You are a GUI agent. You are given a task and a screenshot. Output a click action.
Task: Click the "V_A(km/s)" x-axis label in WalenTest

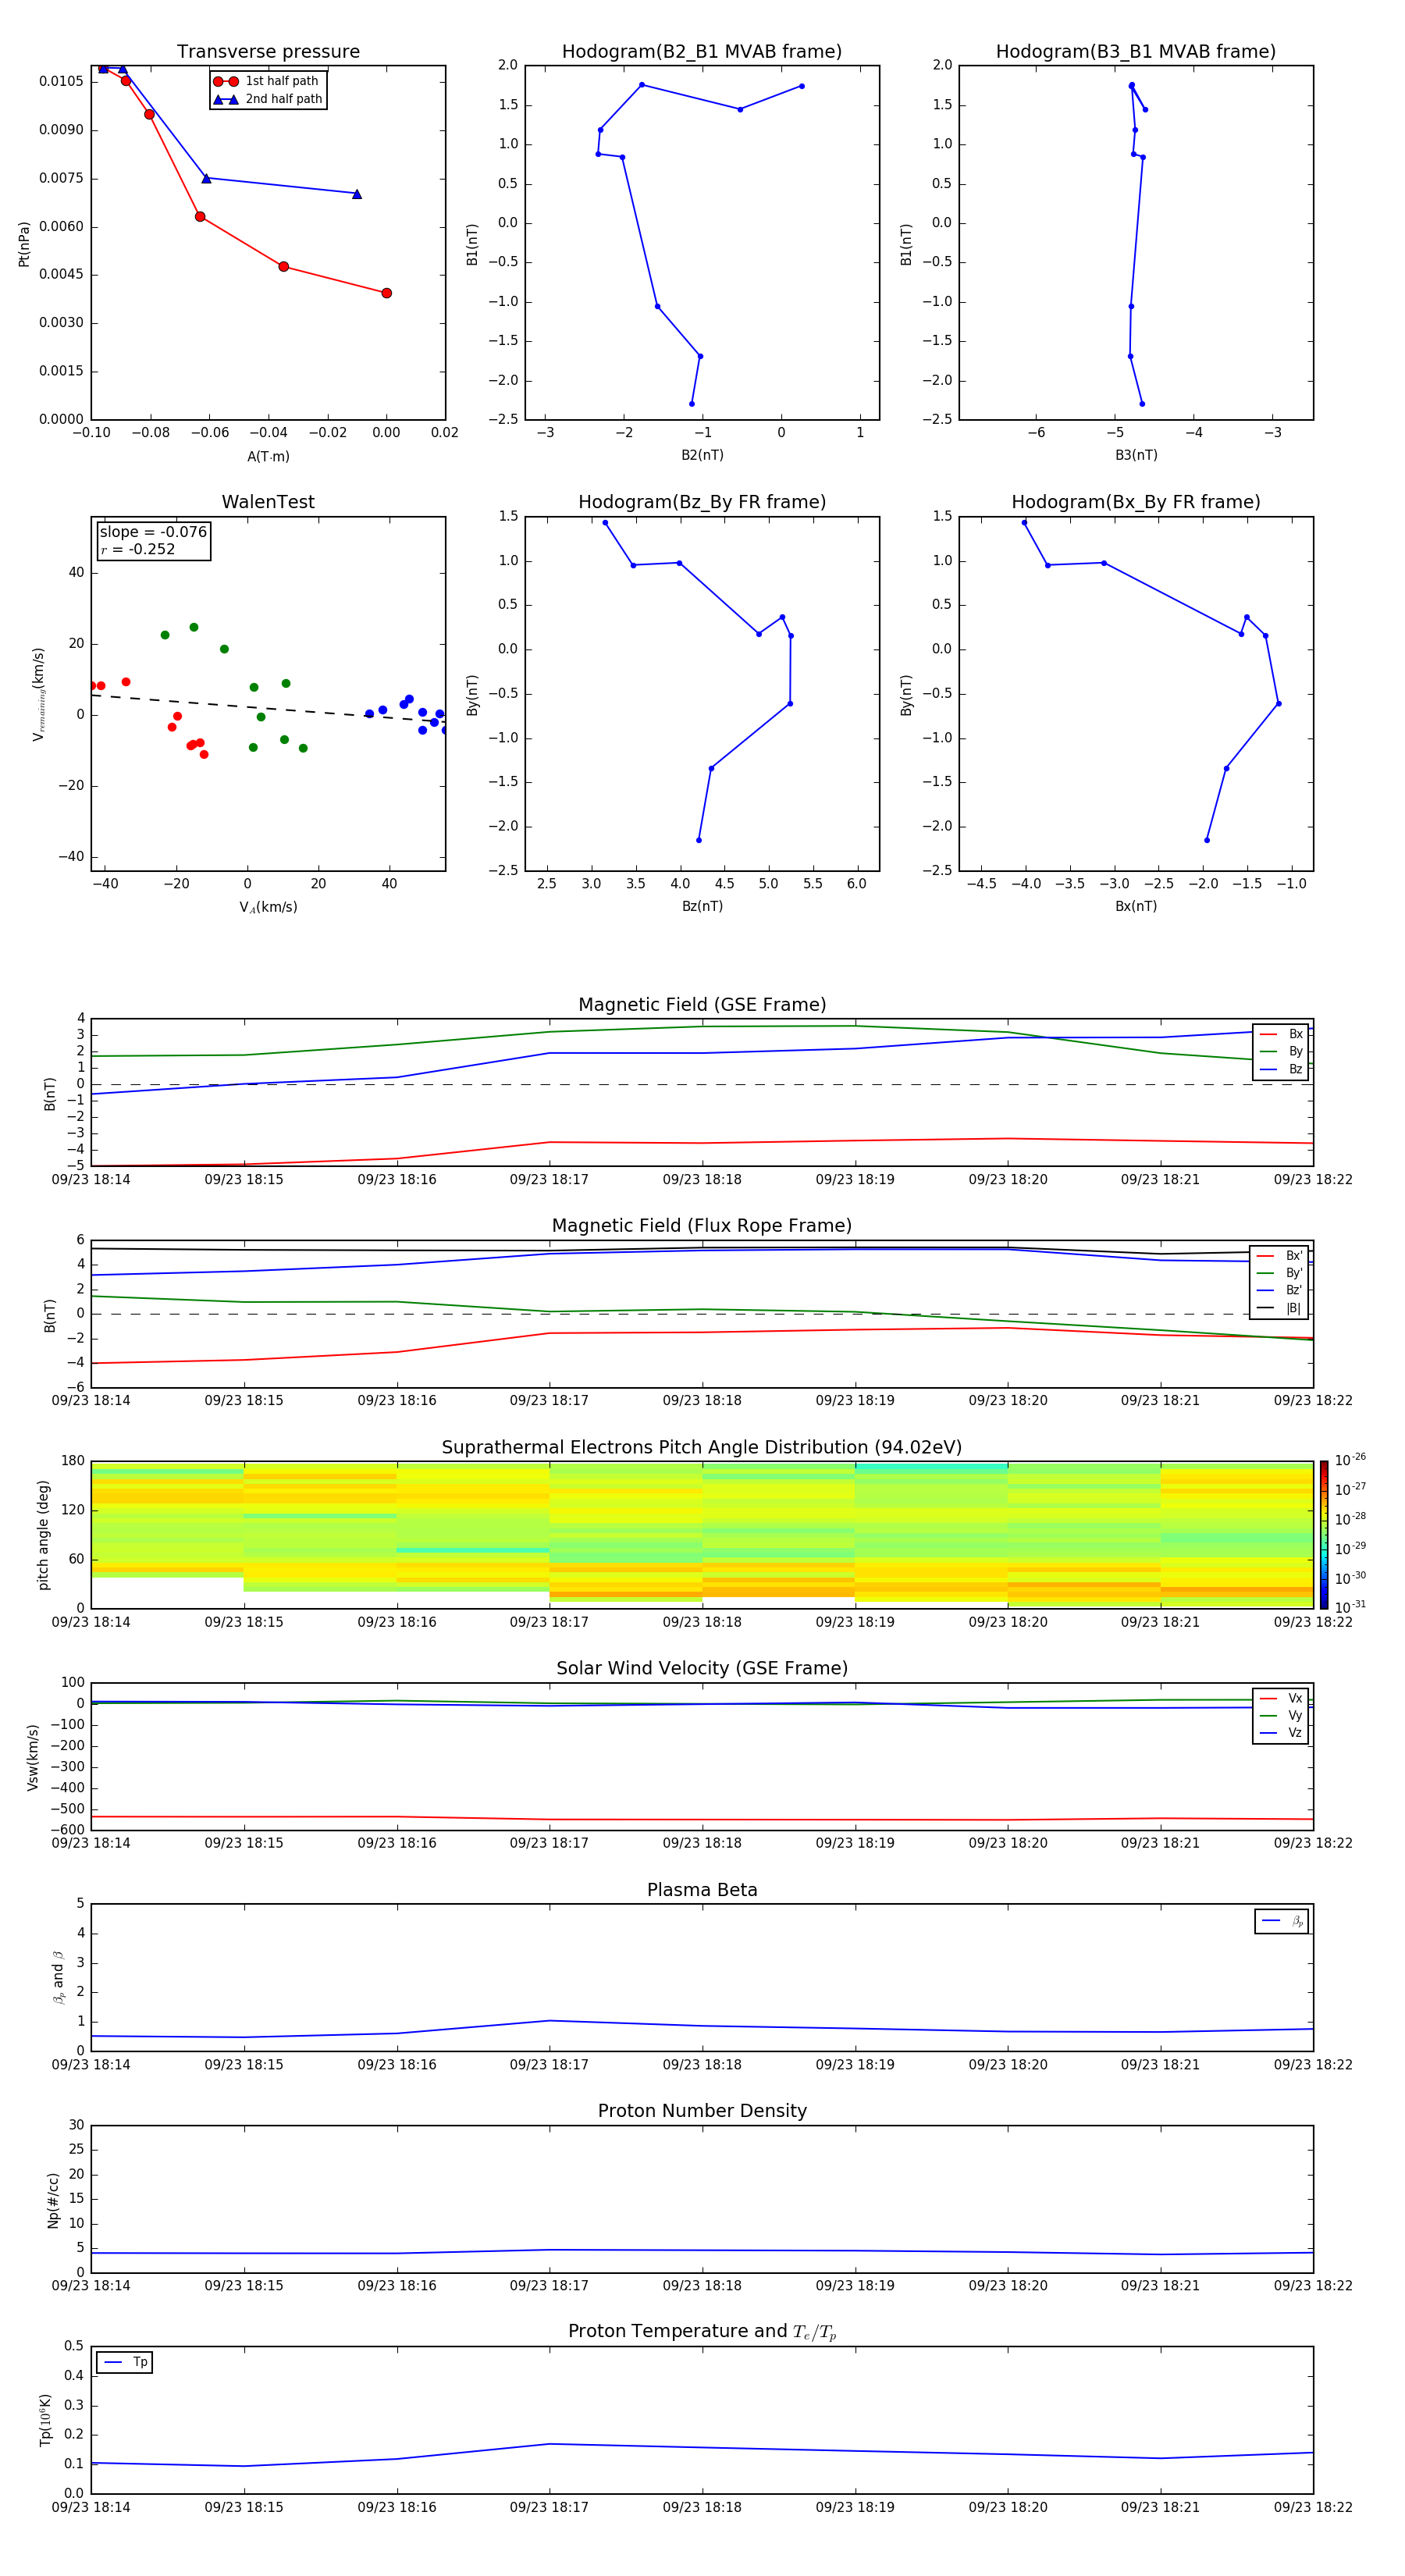[x=268, y=907]
